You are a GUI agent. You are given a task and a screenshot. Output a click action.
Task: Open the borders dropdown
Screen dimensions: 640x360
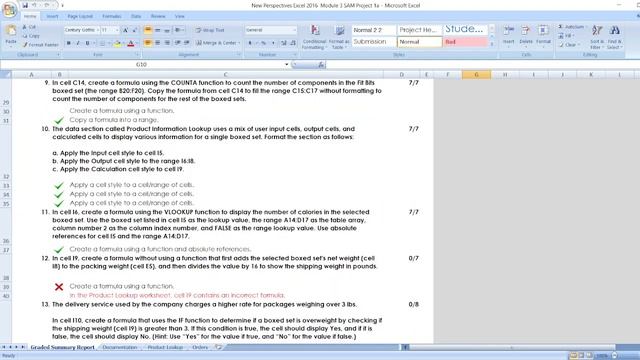click(x=109, y=43)
